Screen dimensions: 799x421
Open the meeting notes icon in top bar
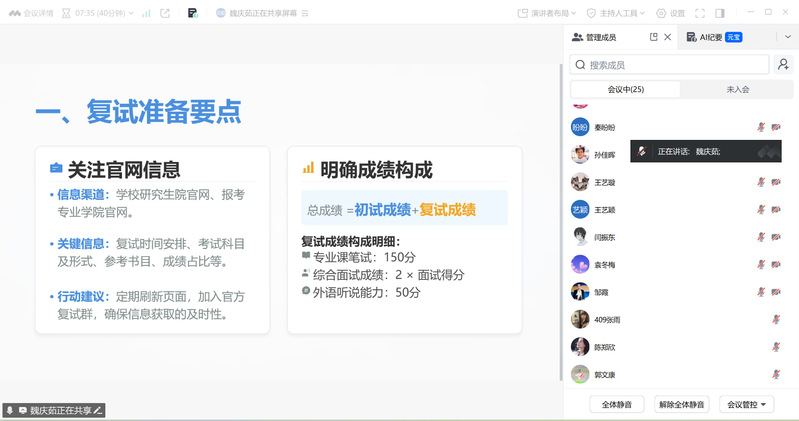coord(193,13)
